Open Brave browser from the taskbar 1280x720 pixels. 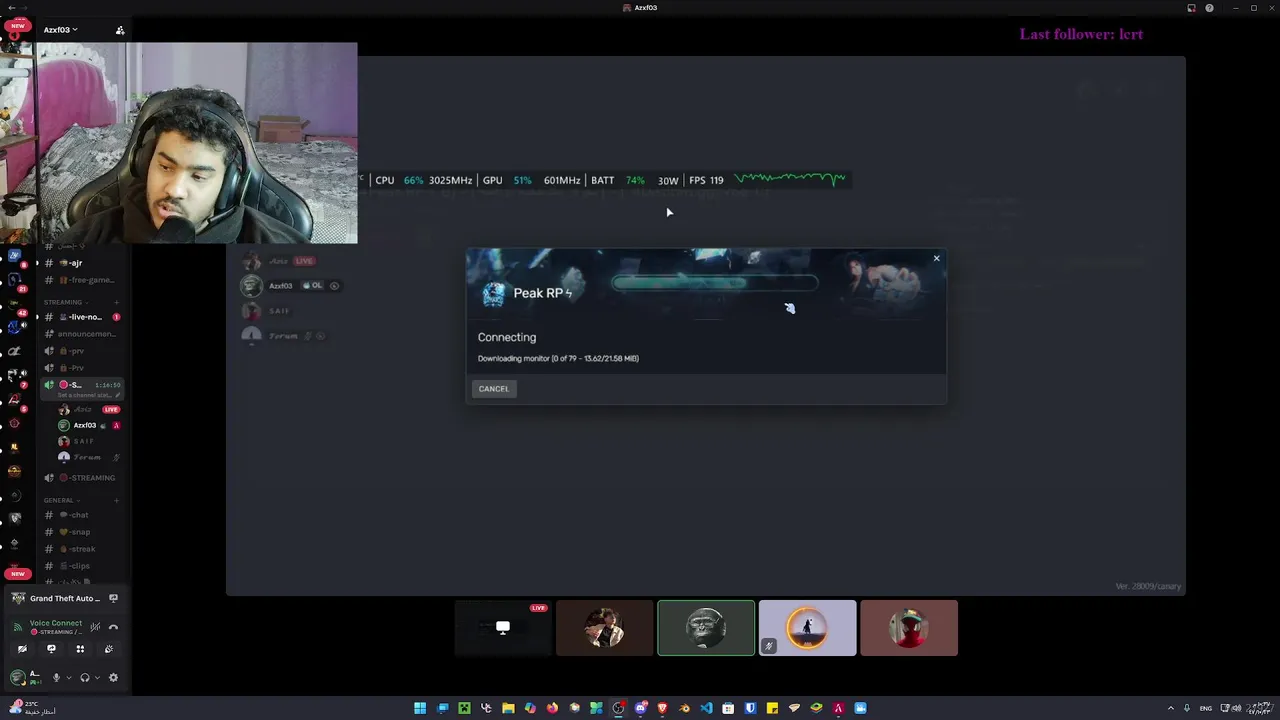point(662,708)
